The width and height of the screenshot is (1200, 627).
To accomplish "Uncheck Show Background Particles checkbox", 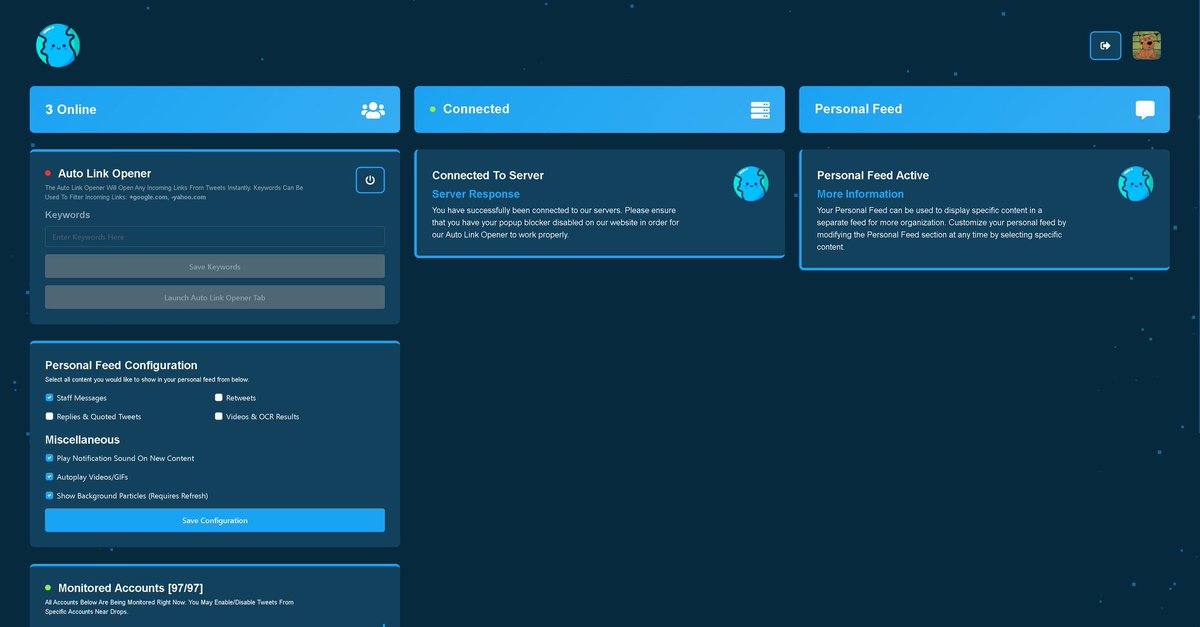I will click(x=49, y=495).
